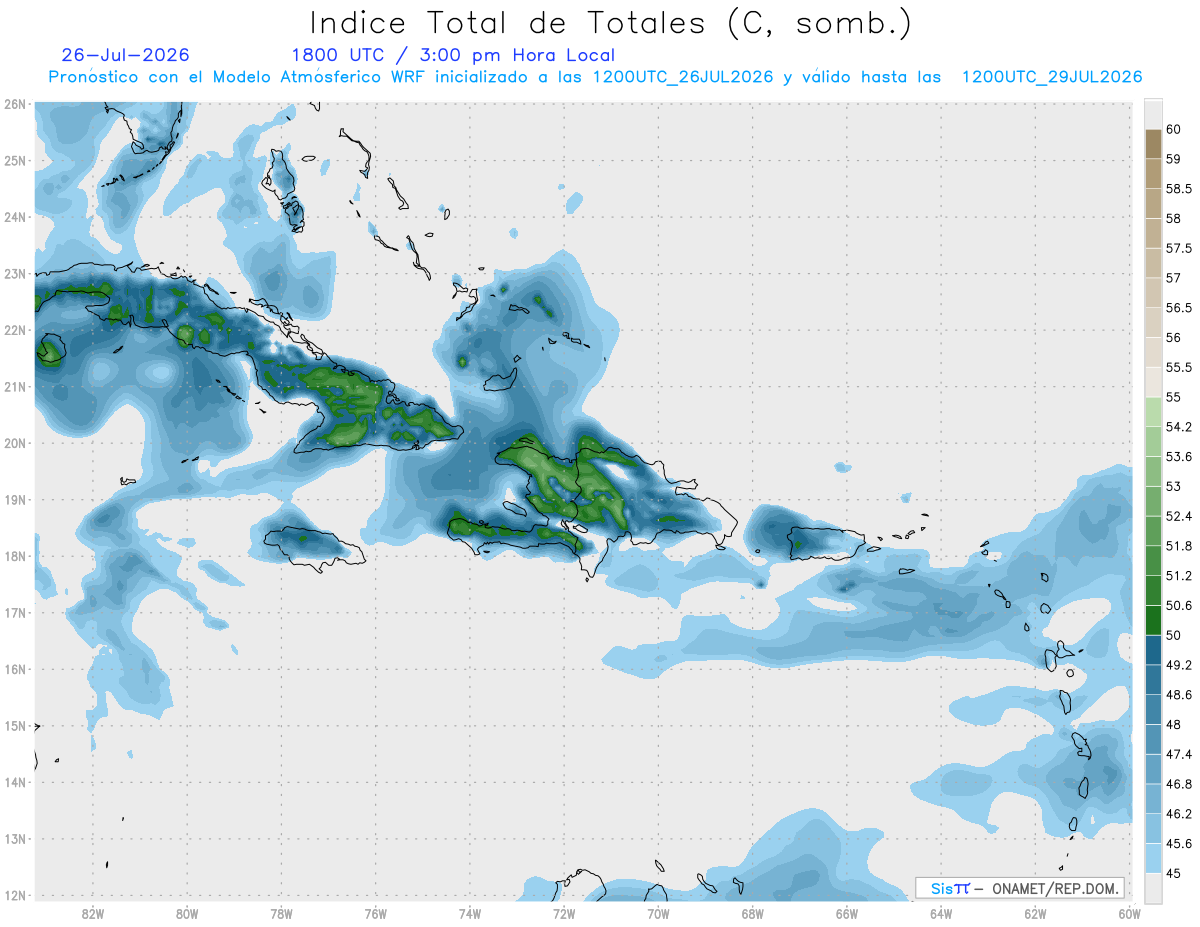Click the colorbar label '51.2'

click(x=1178, y=576)
